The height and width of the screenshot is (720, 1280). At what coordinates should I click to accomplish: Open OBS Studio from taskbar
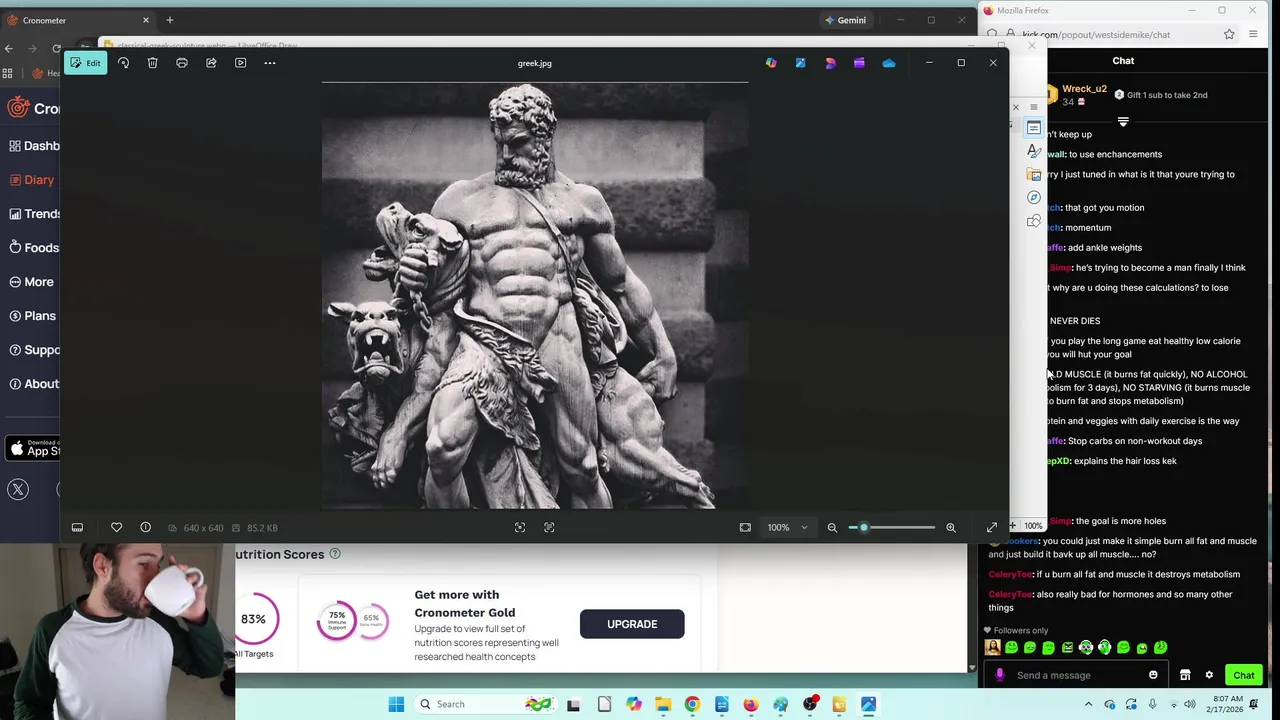click(810, 704)
